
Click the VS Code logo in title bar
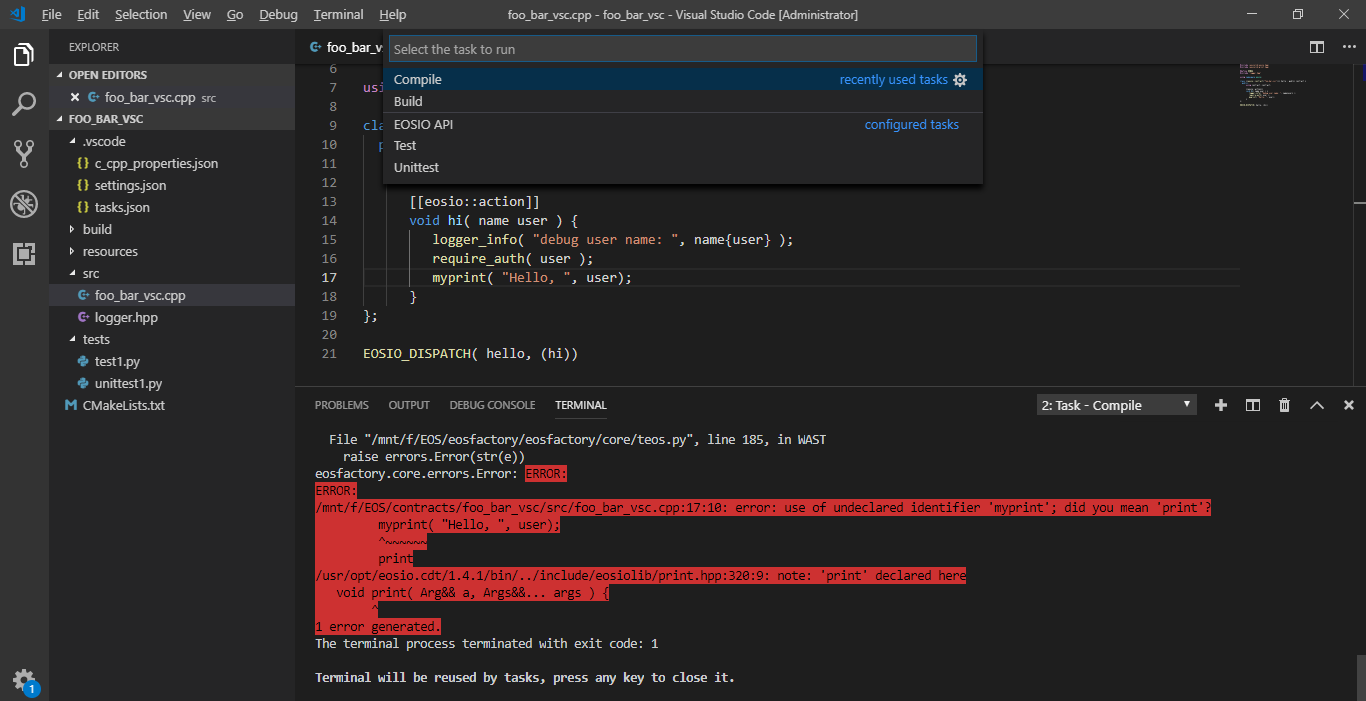coord(17,14)
